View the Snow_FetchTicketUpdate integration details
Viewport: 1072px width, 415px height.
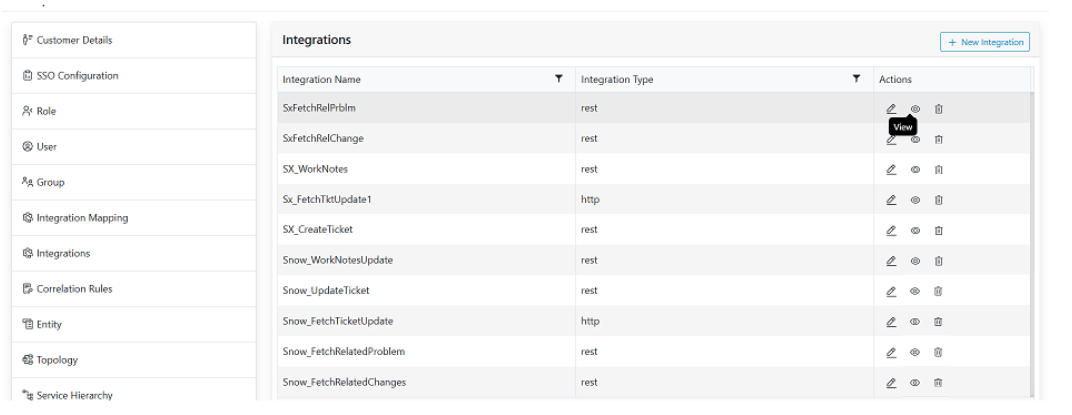915,321
